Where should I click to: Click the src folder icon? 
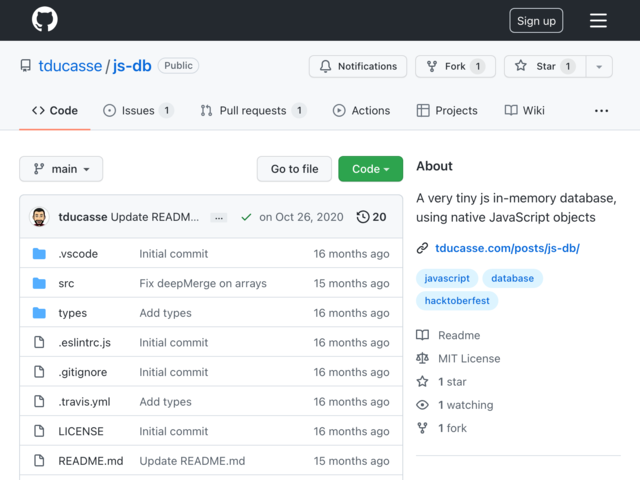[x=39, y=283]
